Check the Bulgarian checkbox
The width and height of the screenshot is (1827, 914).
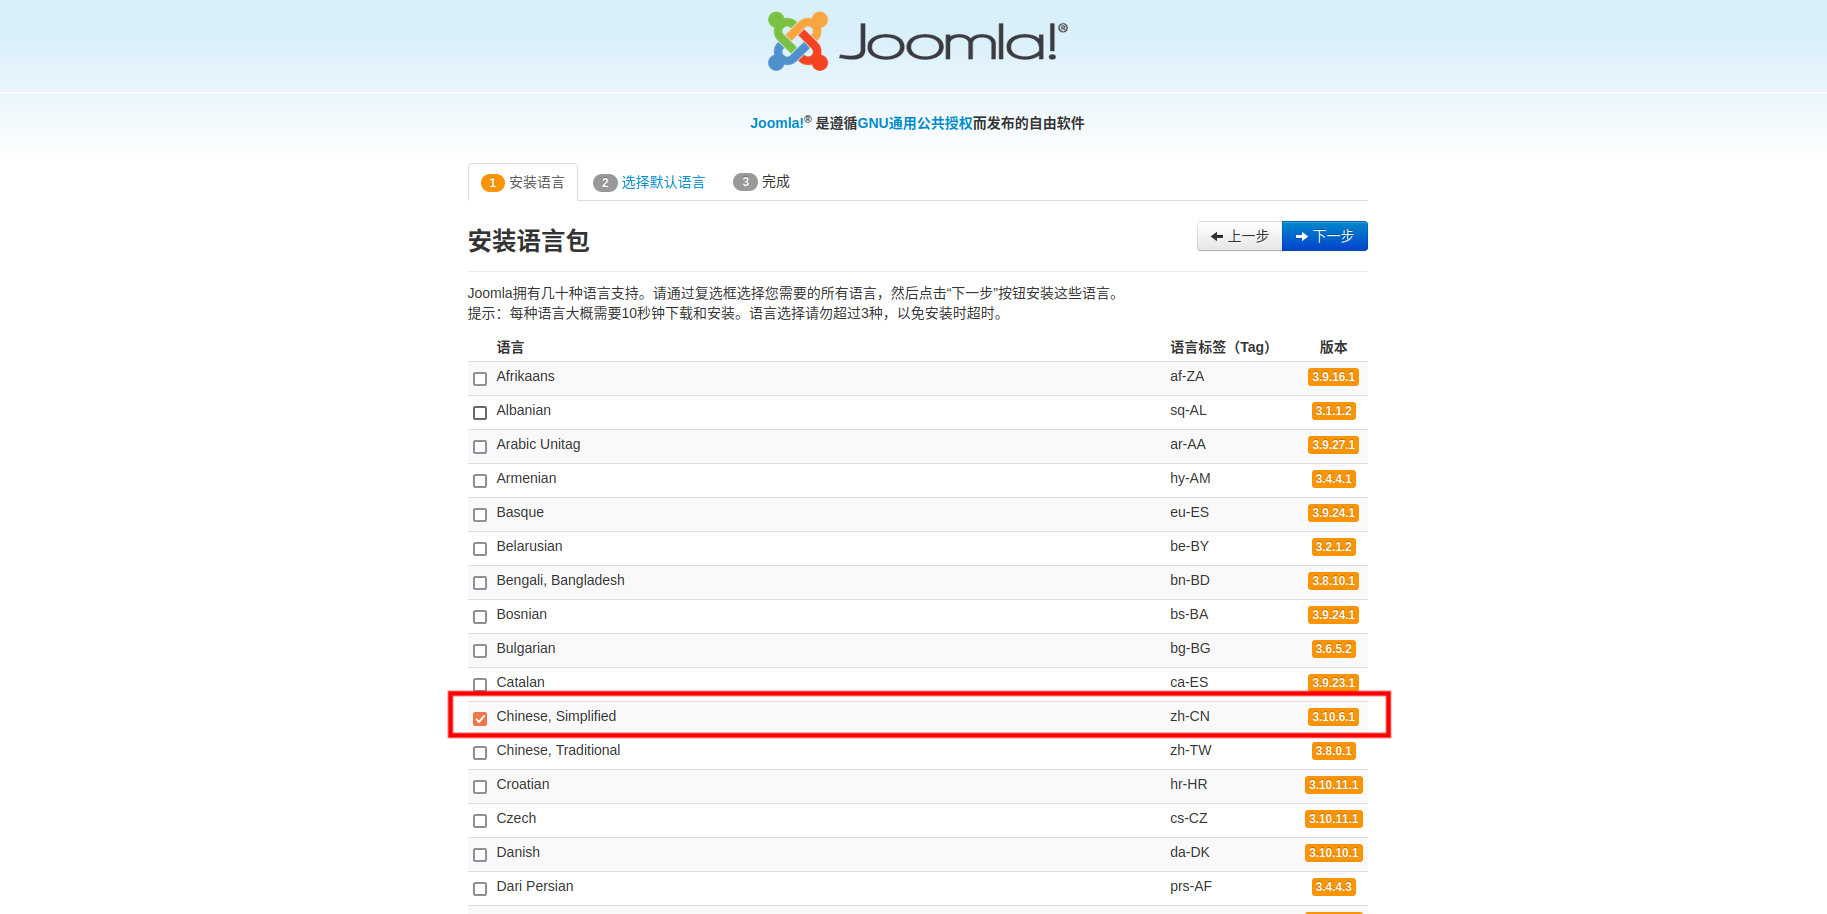pos(480,651)
